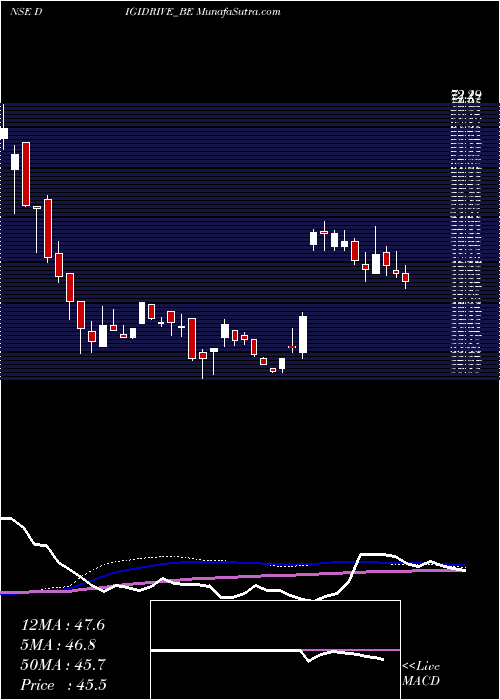Click the <<Live MACD label
The width and height of the screenshot is (500, 700).
tap(421, 673)
